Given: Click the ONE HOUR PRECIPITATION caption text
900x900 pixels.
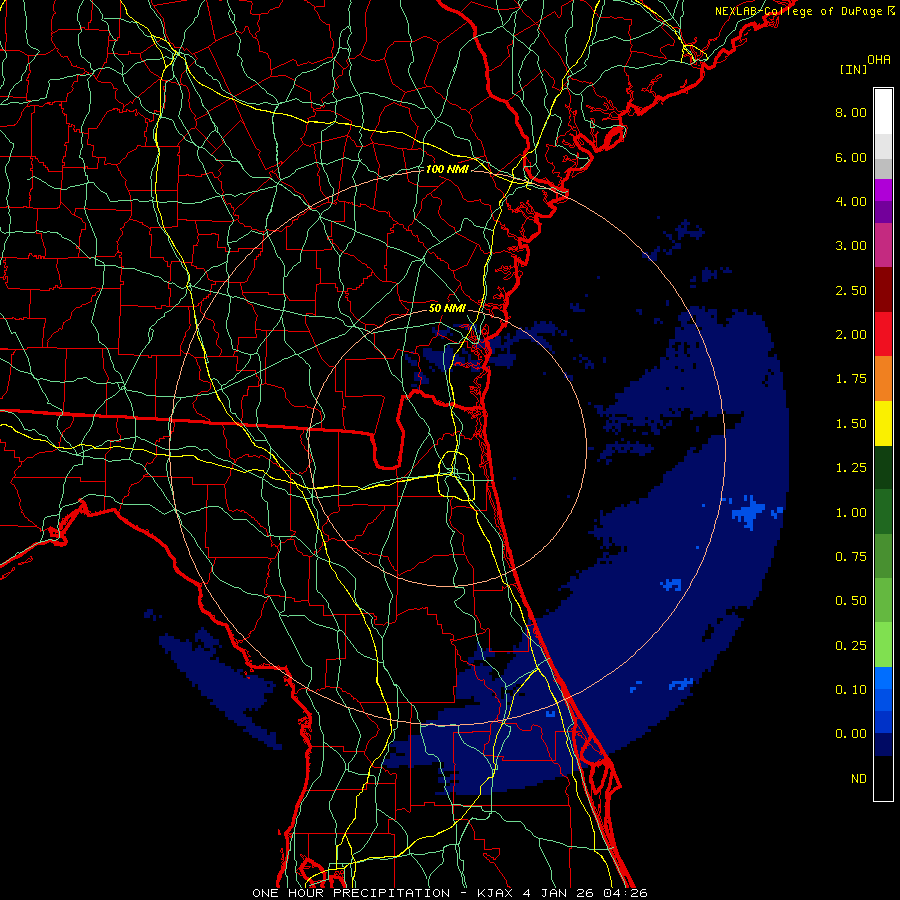Looking at the screenshot, I should click(x=351, y=893).
